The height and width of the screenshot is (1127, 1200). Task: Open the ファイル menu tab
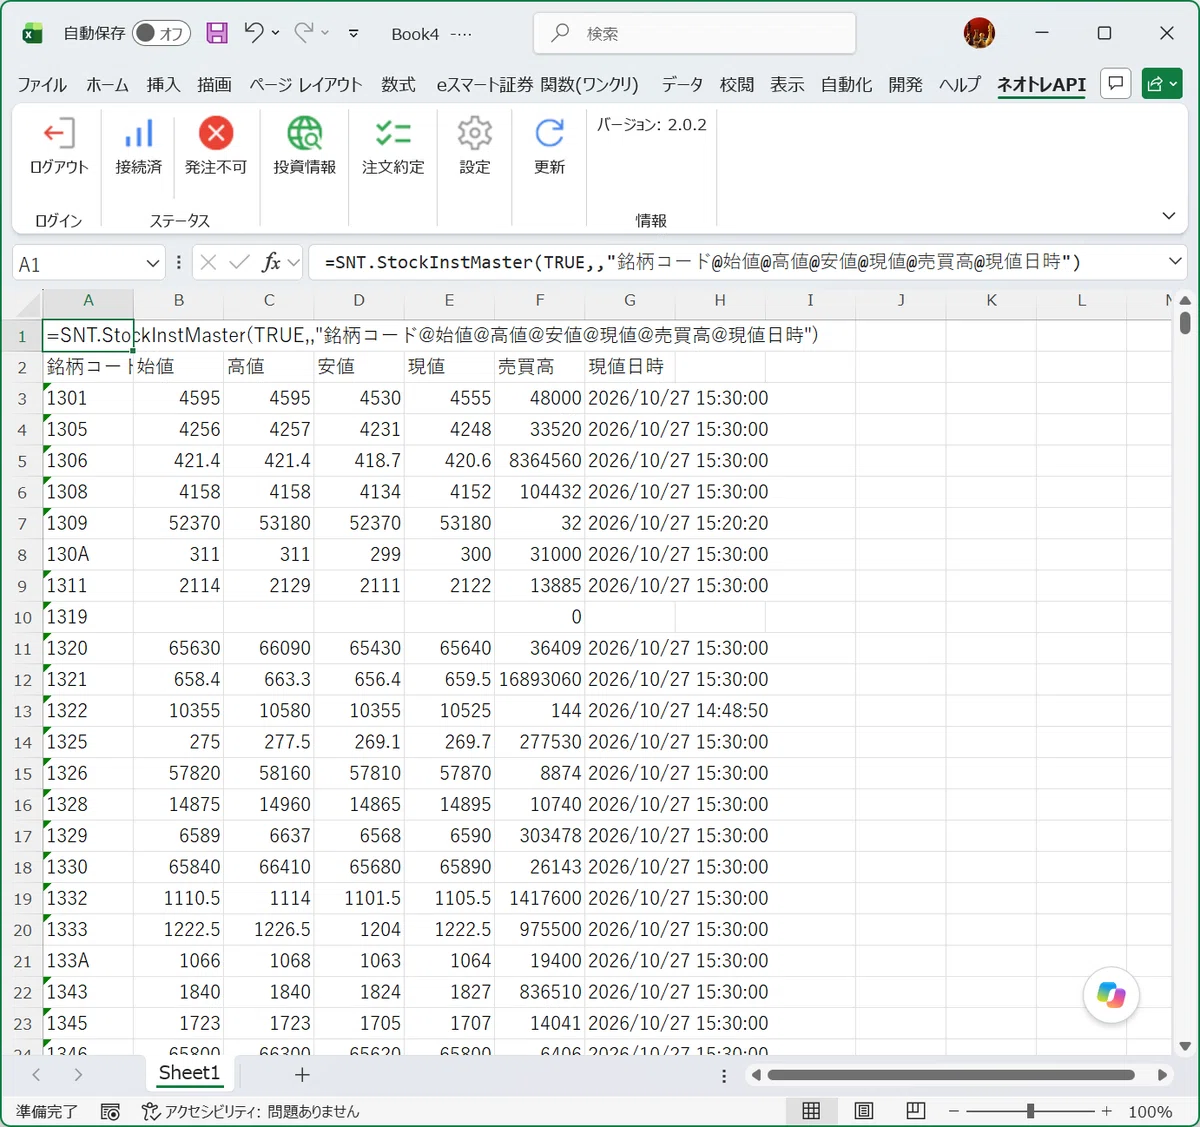(x=42, y=85)
